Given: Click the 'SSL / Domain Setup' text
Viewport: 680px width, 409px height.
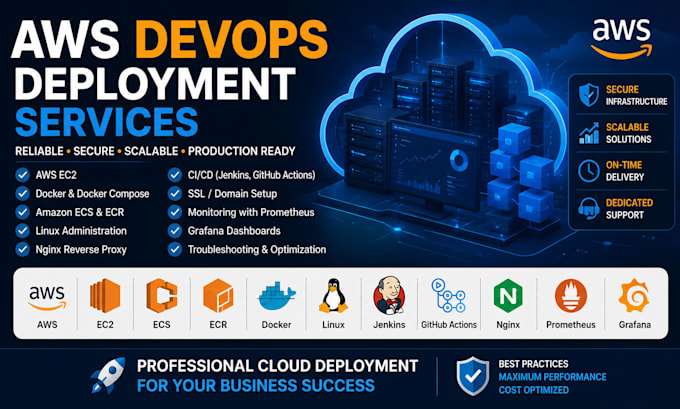Looking at the screenshot, I should 232,194.
